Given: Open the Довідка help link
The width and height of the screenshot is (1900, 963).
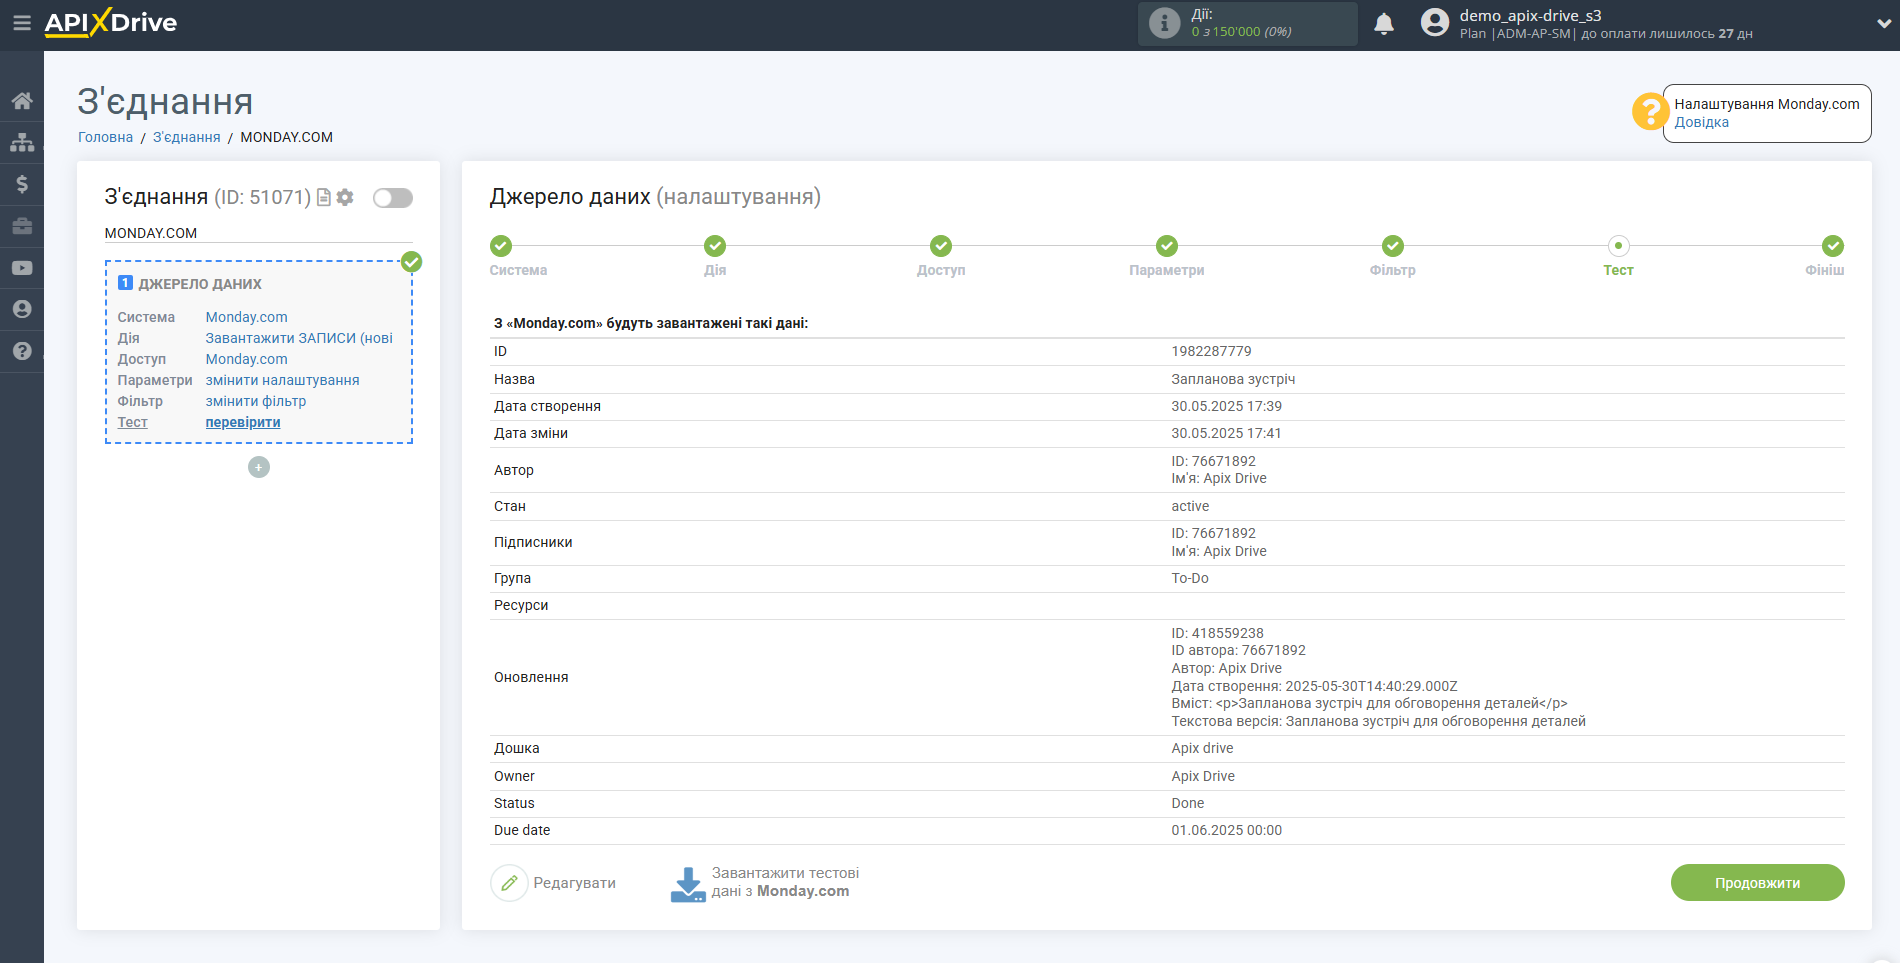Looking at the screenshot, I should tap(1701, 122).
